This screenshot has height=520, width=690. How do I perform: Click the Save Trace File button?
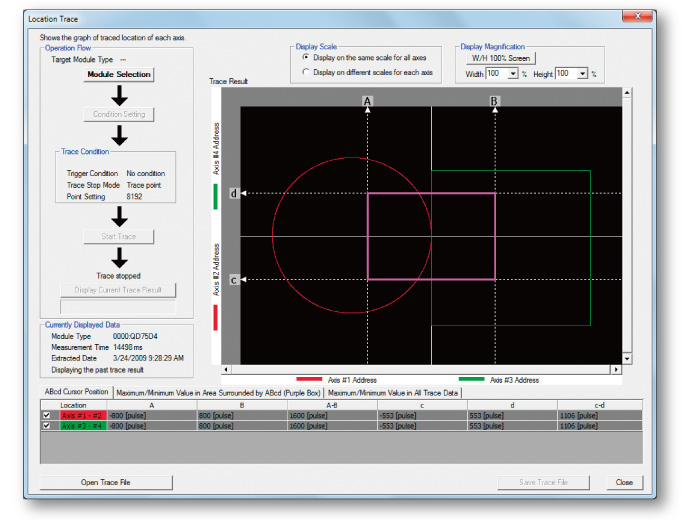click(543, 482)
